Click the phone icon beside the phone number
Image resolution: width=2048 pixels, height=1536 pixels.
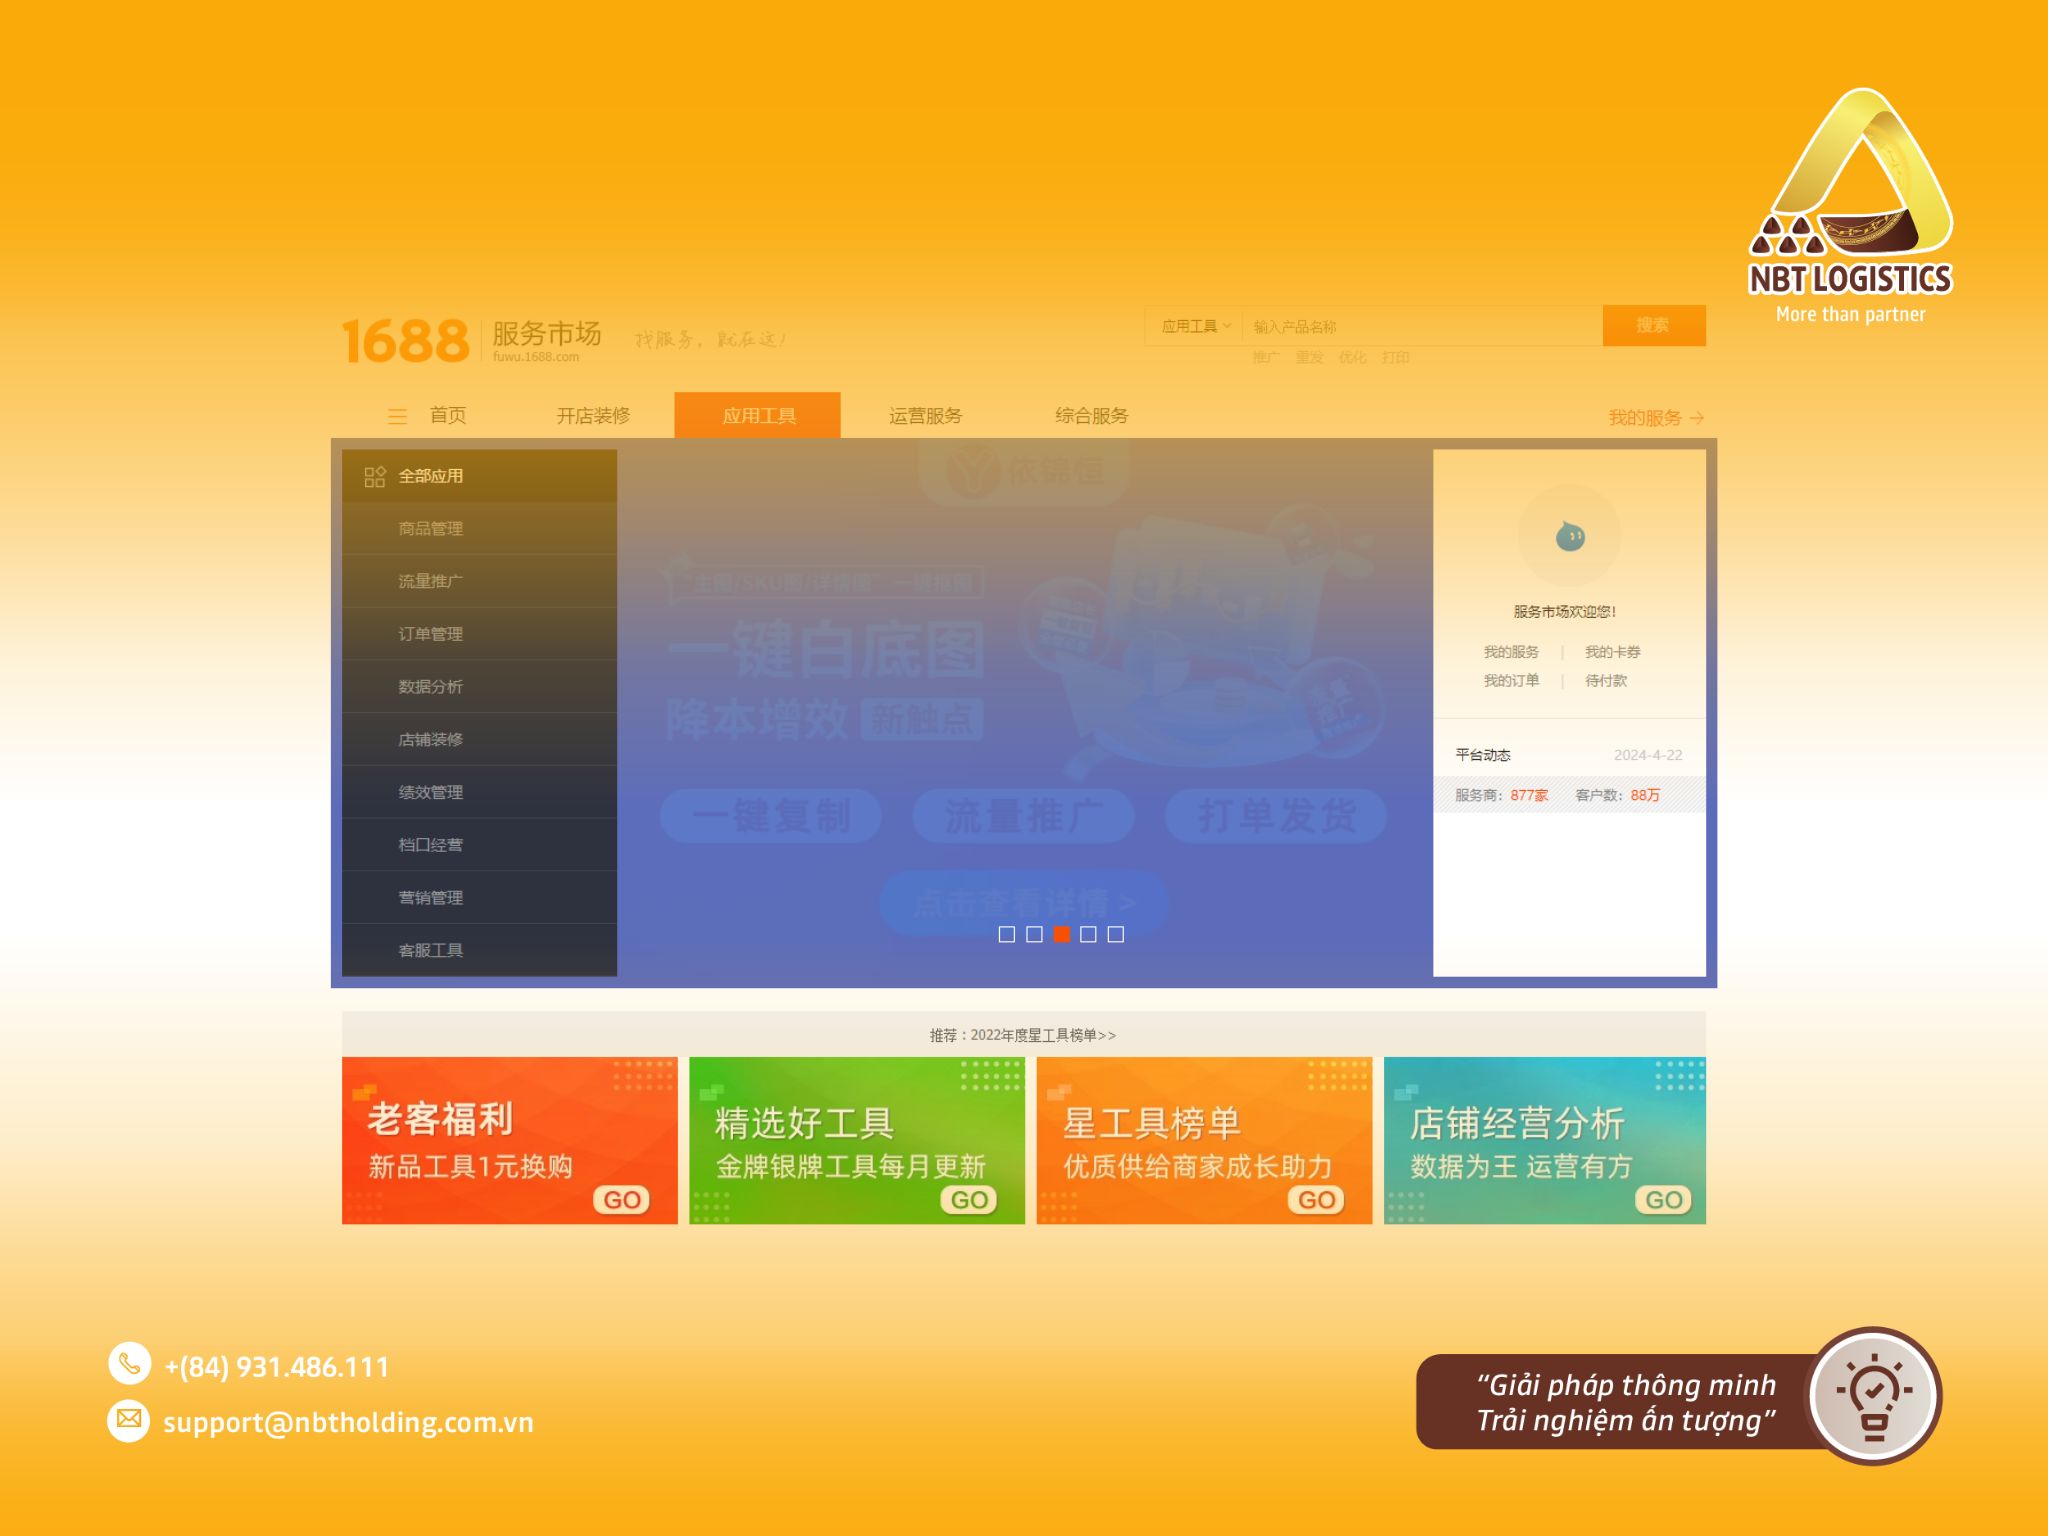click(129, 1363)
